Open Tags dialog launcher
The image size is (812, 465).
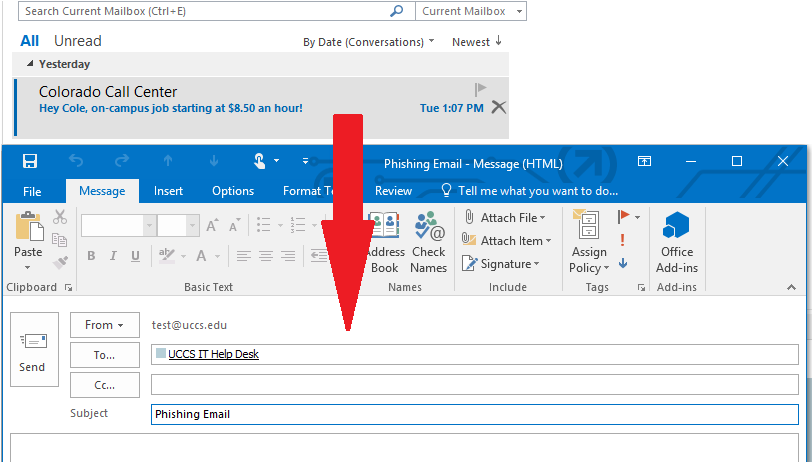[642, 287]
